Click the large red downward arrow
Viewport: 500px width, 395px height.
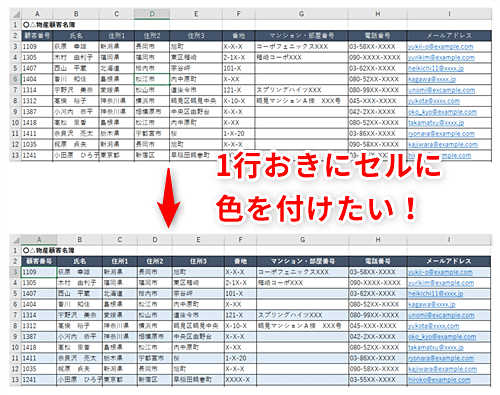(x=168, y=198)
